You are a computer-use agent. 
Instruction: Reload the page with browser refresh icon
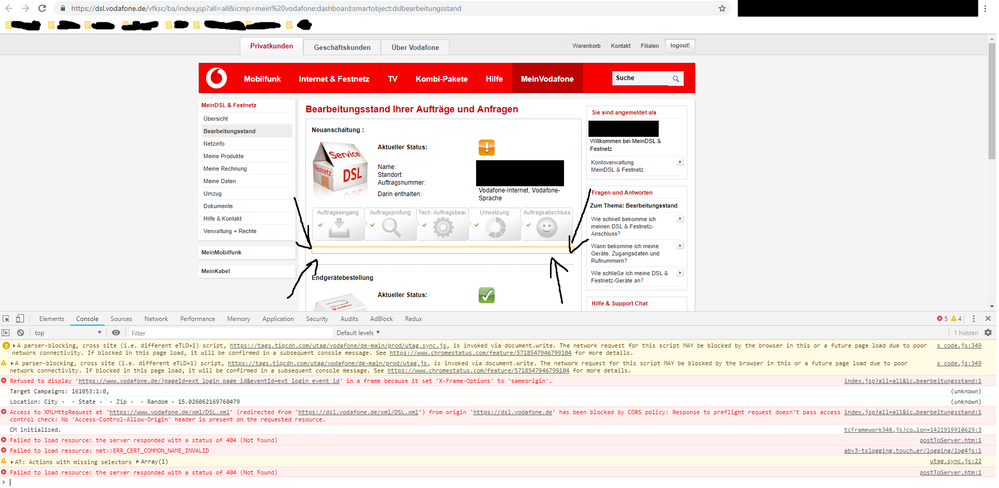coord(42,8)
